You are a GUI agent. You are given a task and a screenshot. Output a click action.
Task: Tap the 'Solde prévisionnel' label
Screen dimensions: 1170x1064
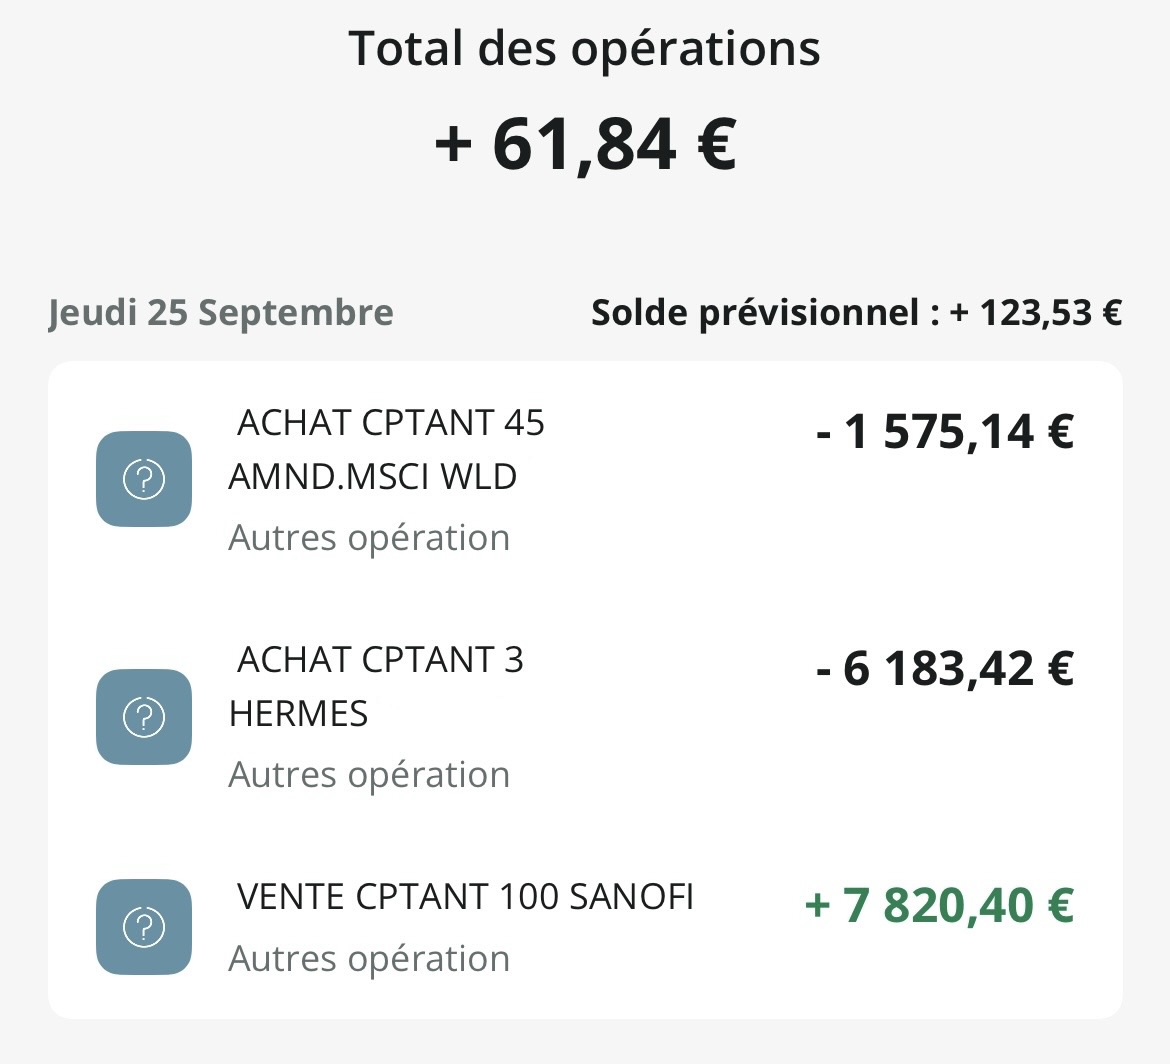tap(766, 313)
